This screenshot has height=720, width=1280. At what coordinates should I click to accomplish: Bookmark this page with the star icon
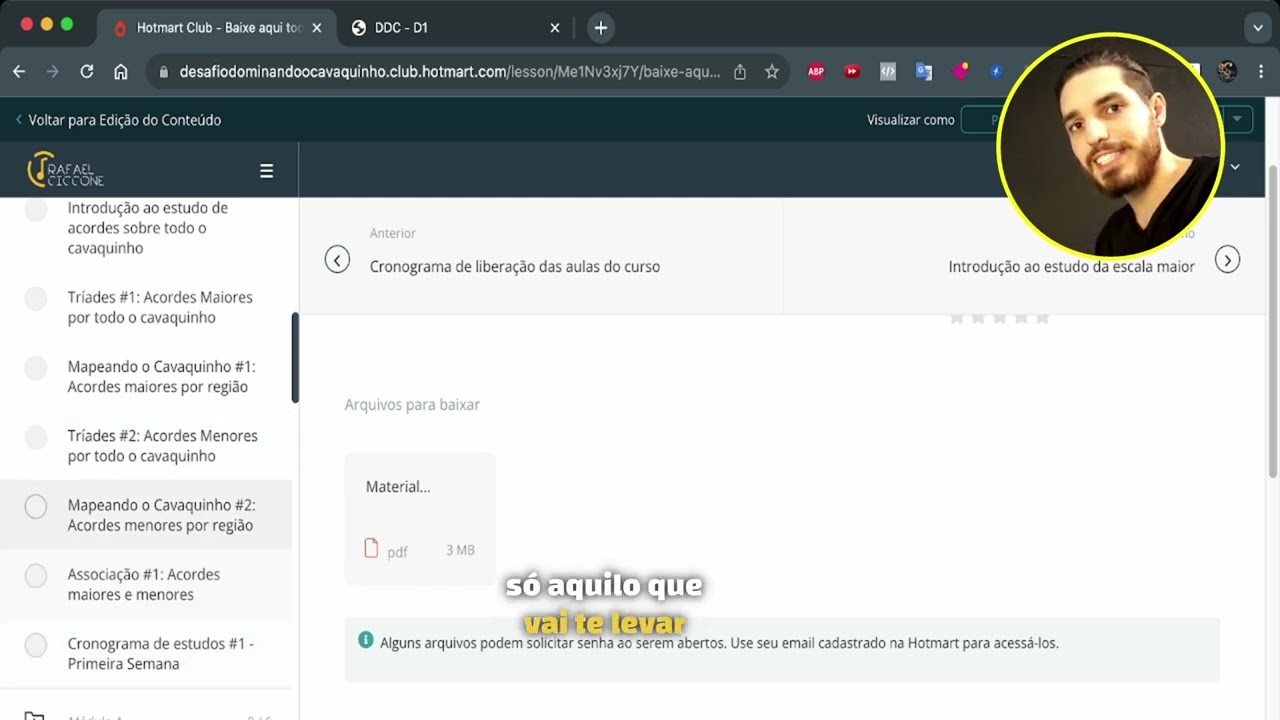coord(772,71)
